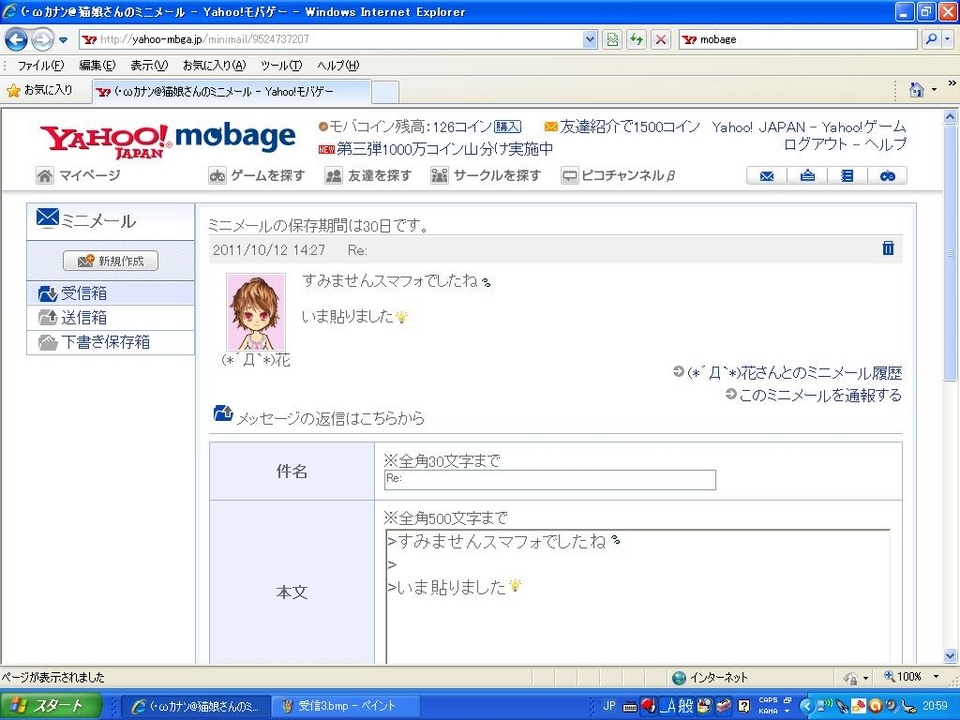Click the green refresh arrows icon
The image size is (960, 720).
[637, 39]
